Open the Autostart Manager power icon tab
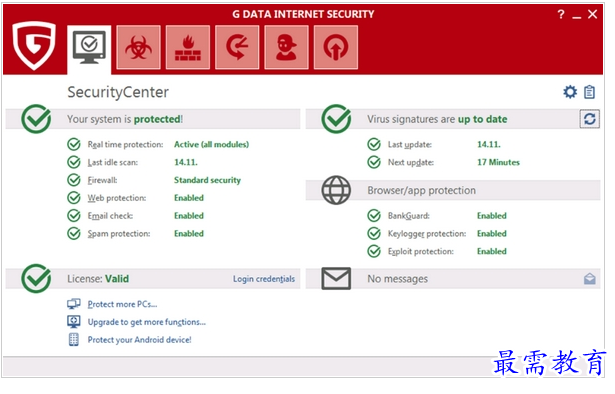Image resolution: width=615 pixels, height=394 pixels. pos(336,47)
